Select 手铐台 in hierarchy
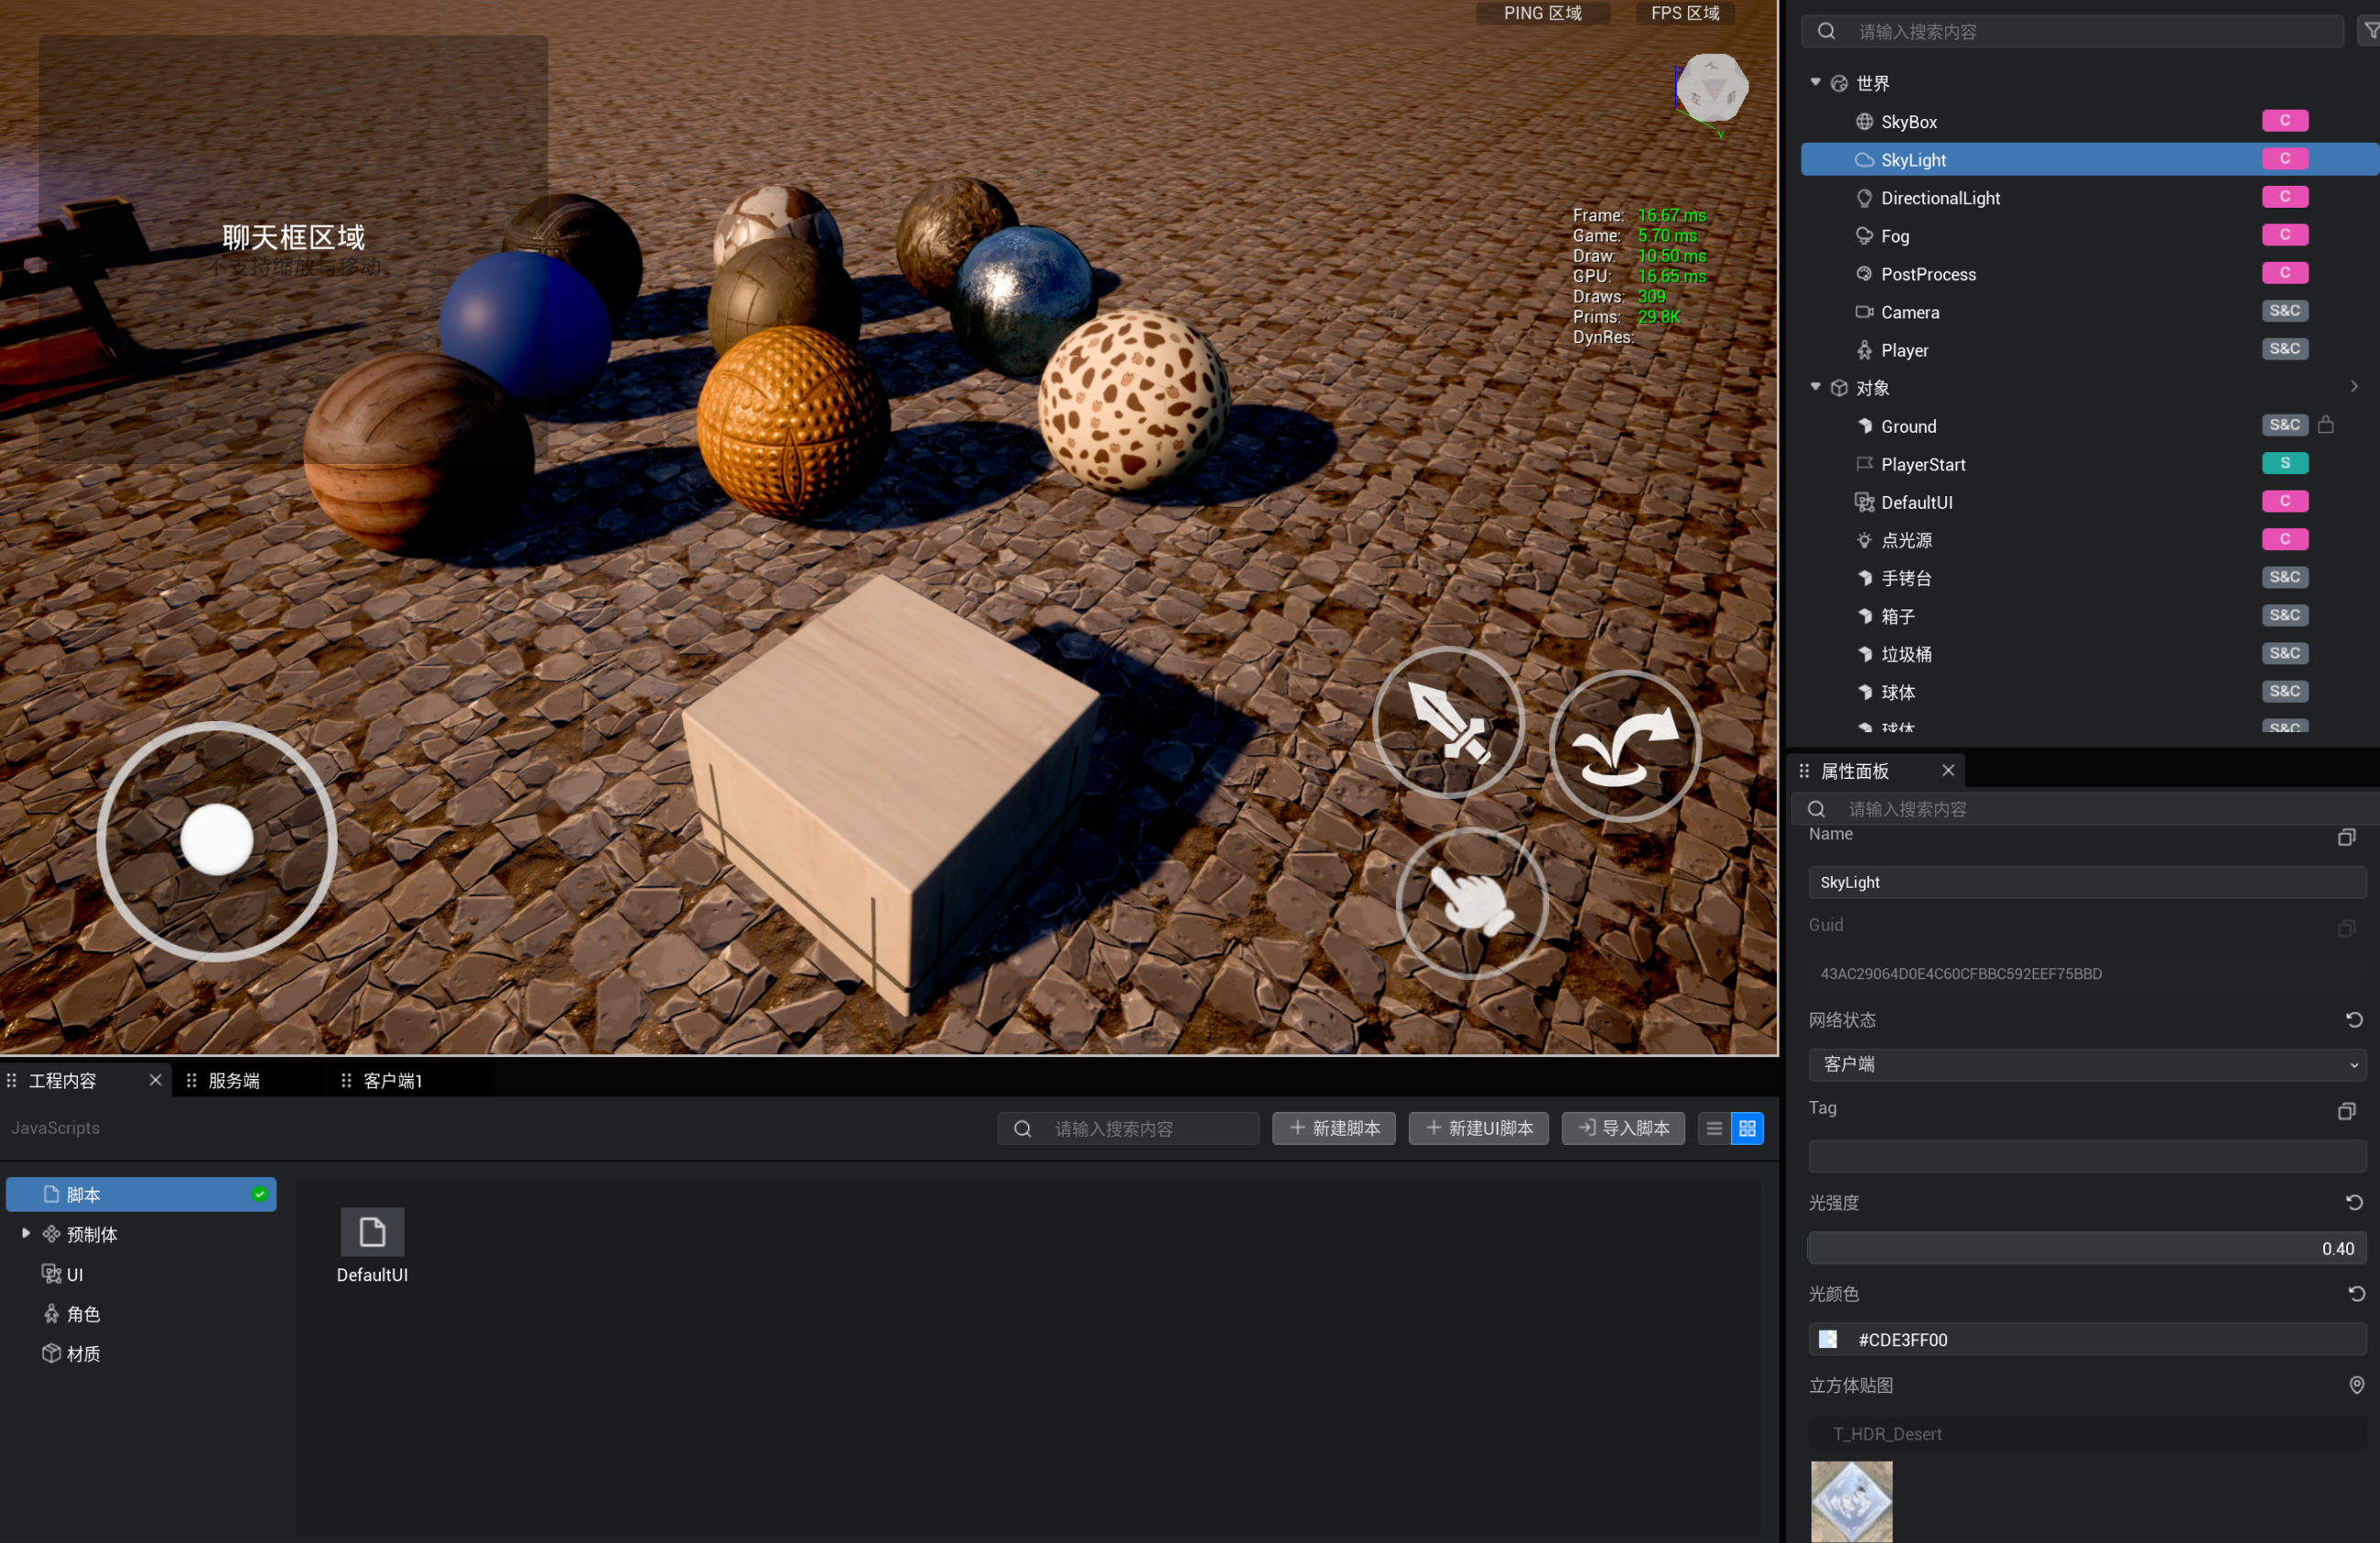This screenshot has height=1543, width=2380. click(1906, 578)
